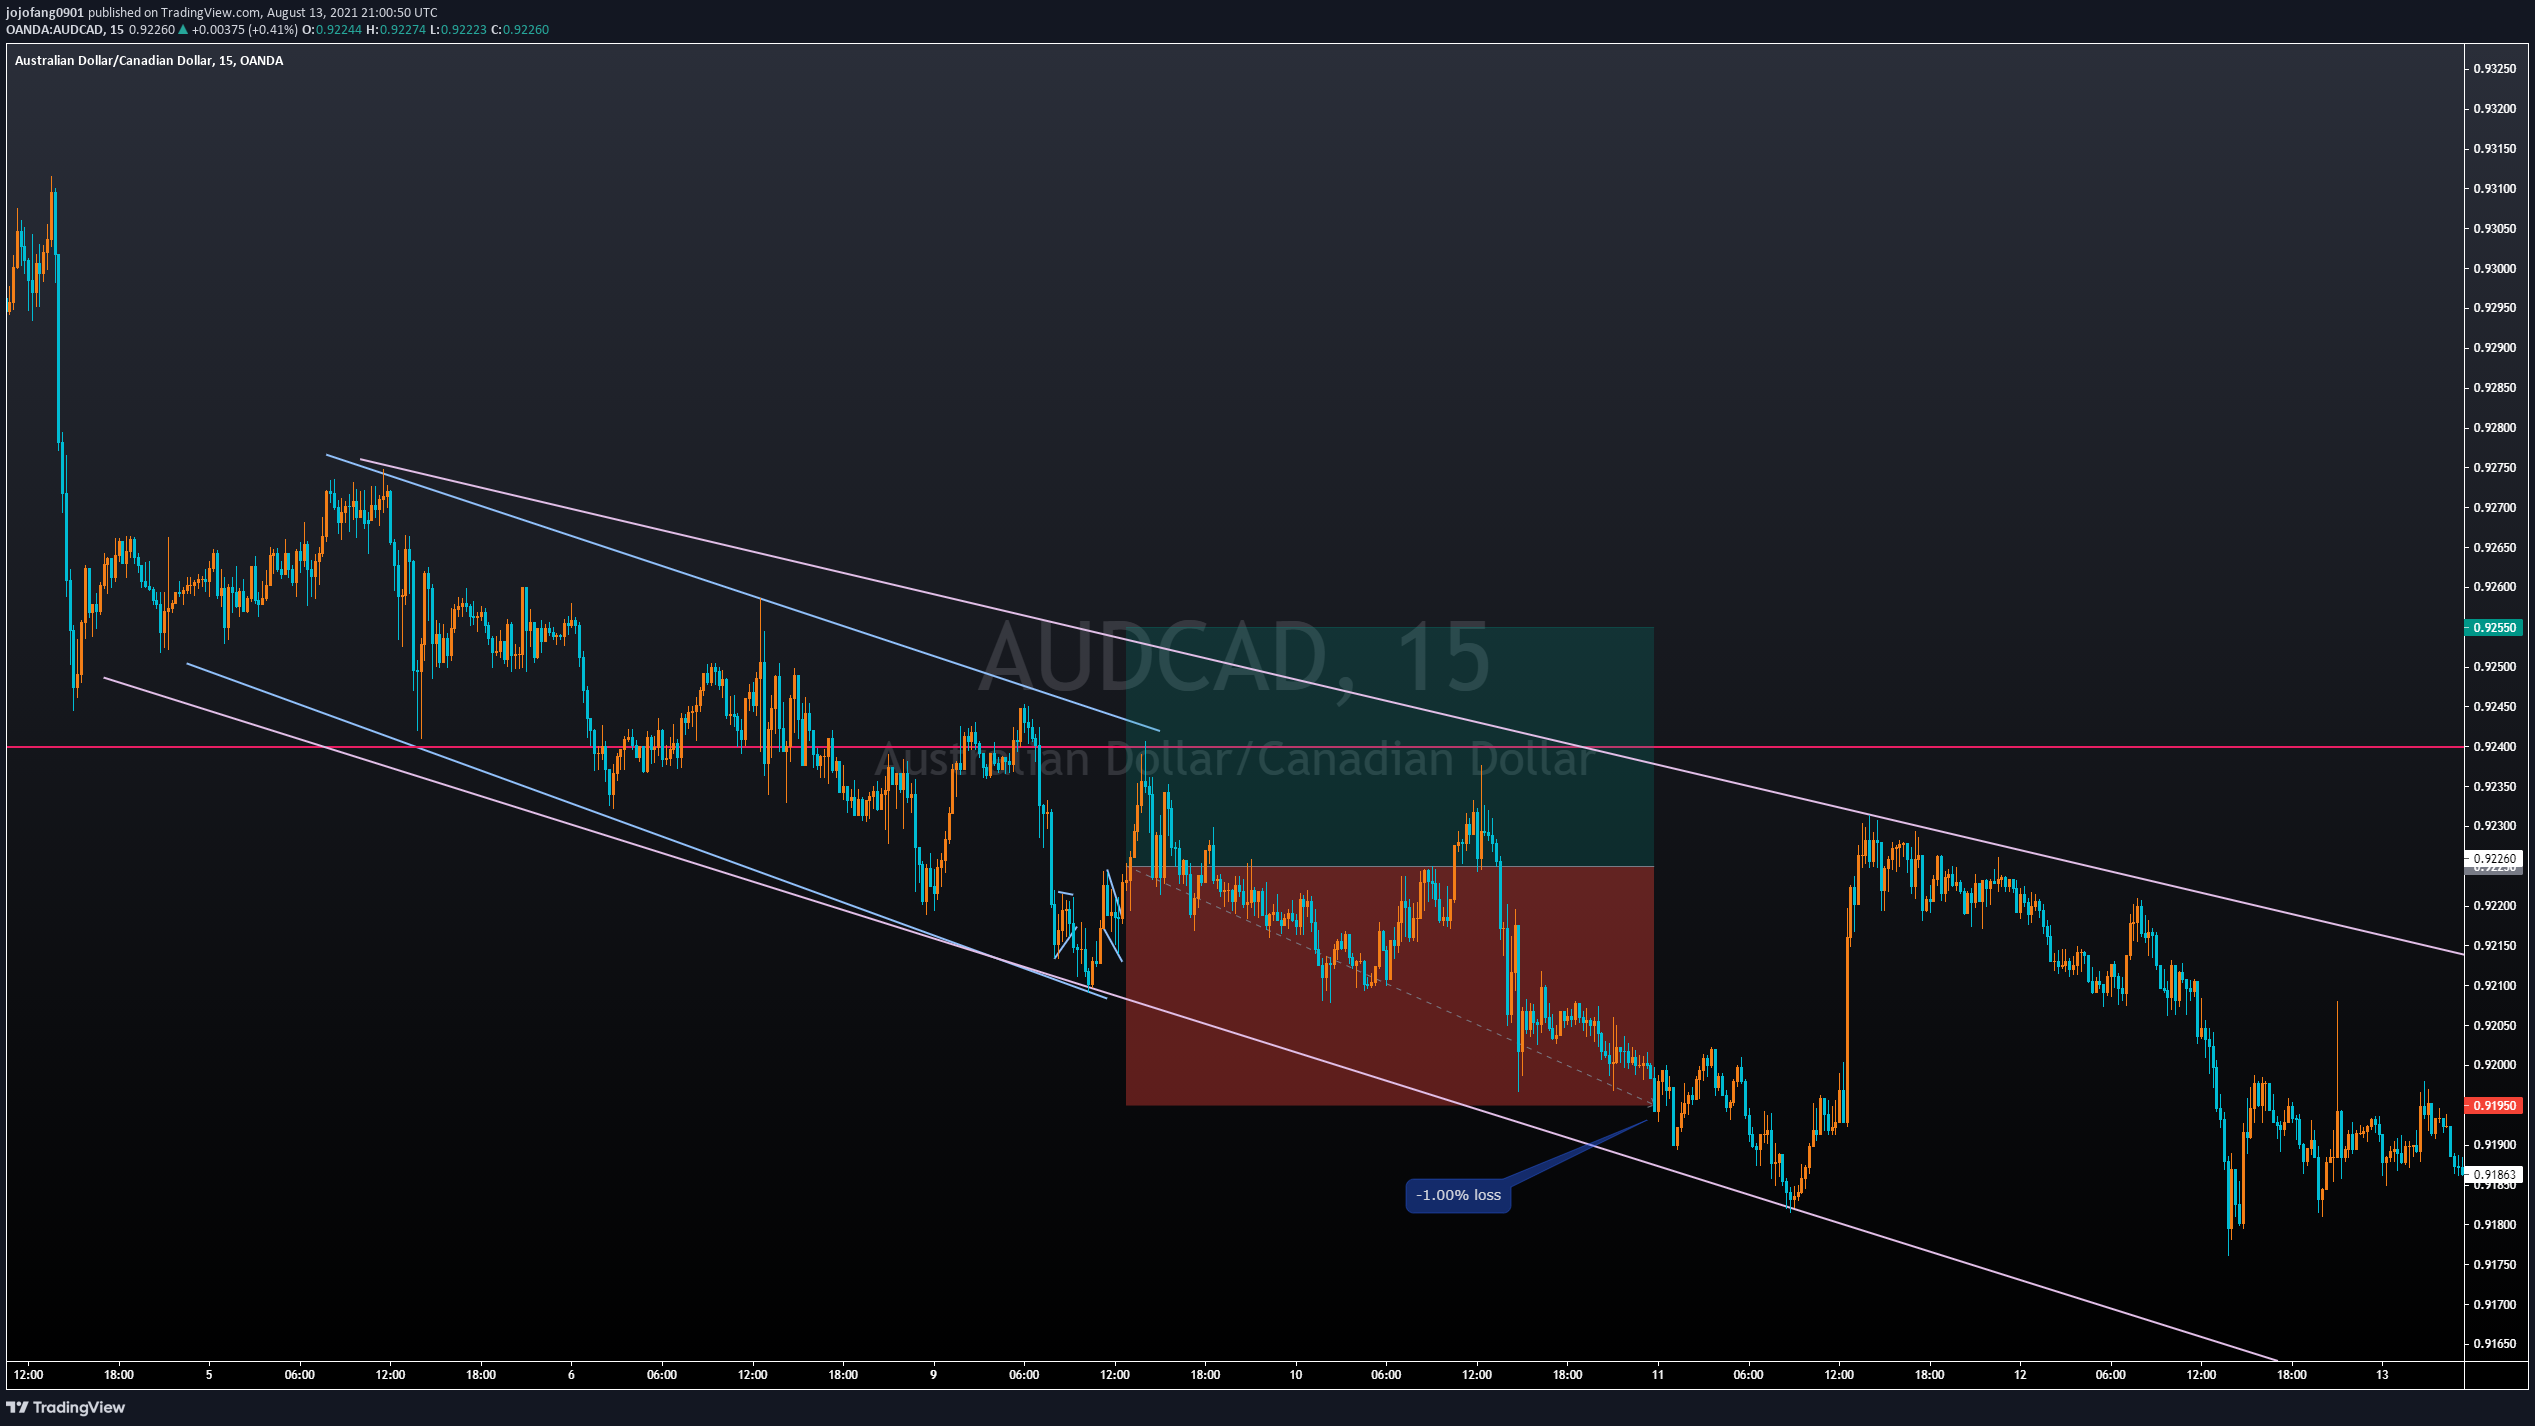Click the date label '10' on time axis

click(1296, 1375)
